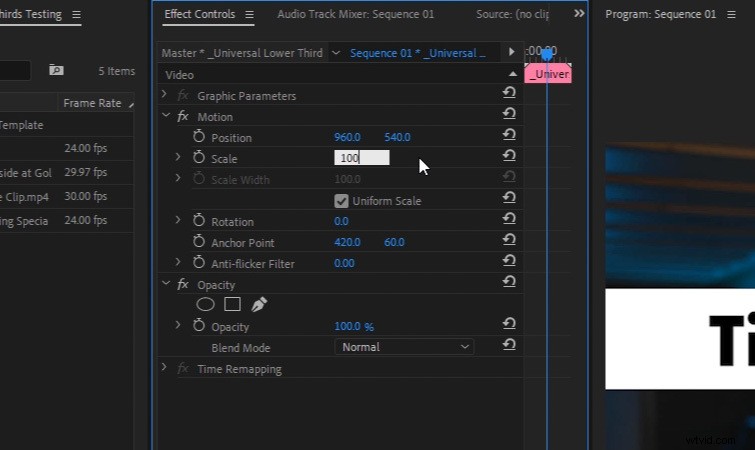The height and width of the screenshot is (450, 755).
Task: Select the free draw bezier pen mask
Action: pos(259,304)
